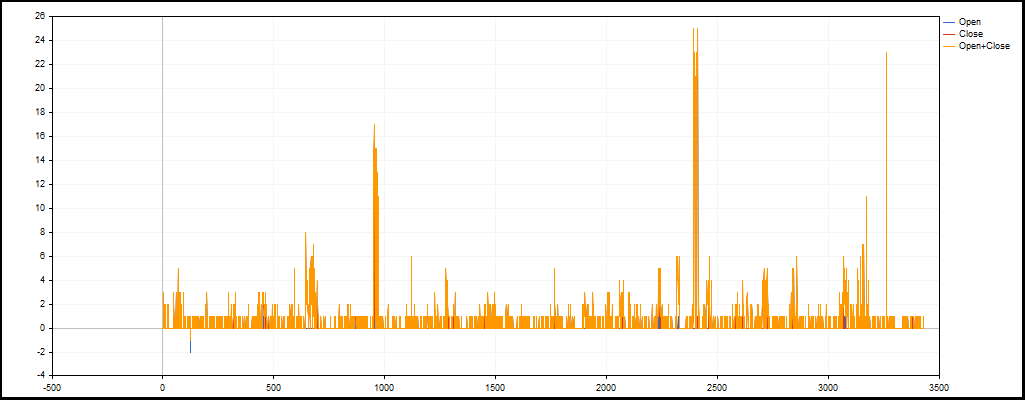
Task: Click the isolated orange spike reaching 23
Action: click(886, 190)
